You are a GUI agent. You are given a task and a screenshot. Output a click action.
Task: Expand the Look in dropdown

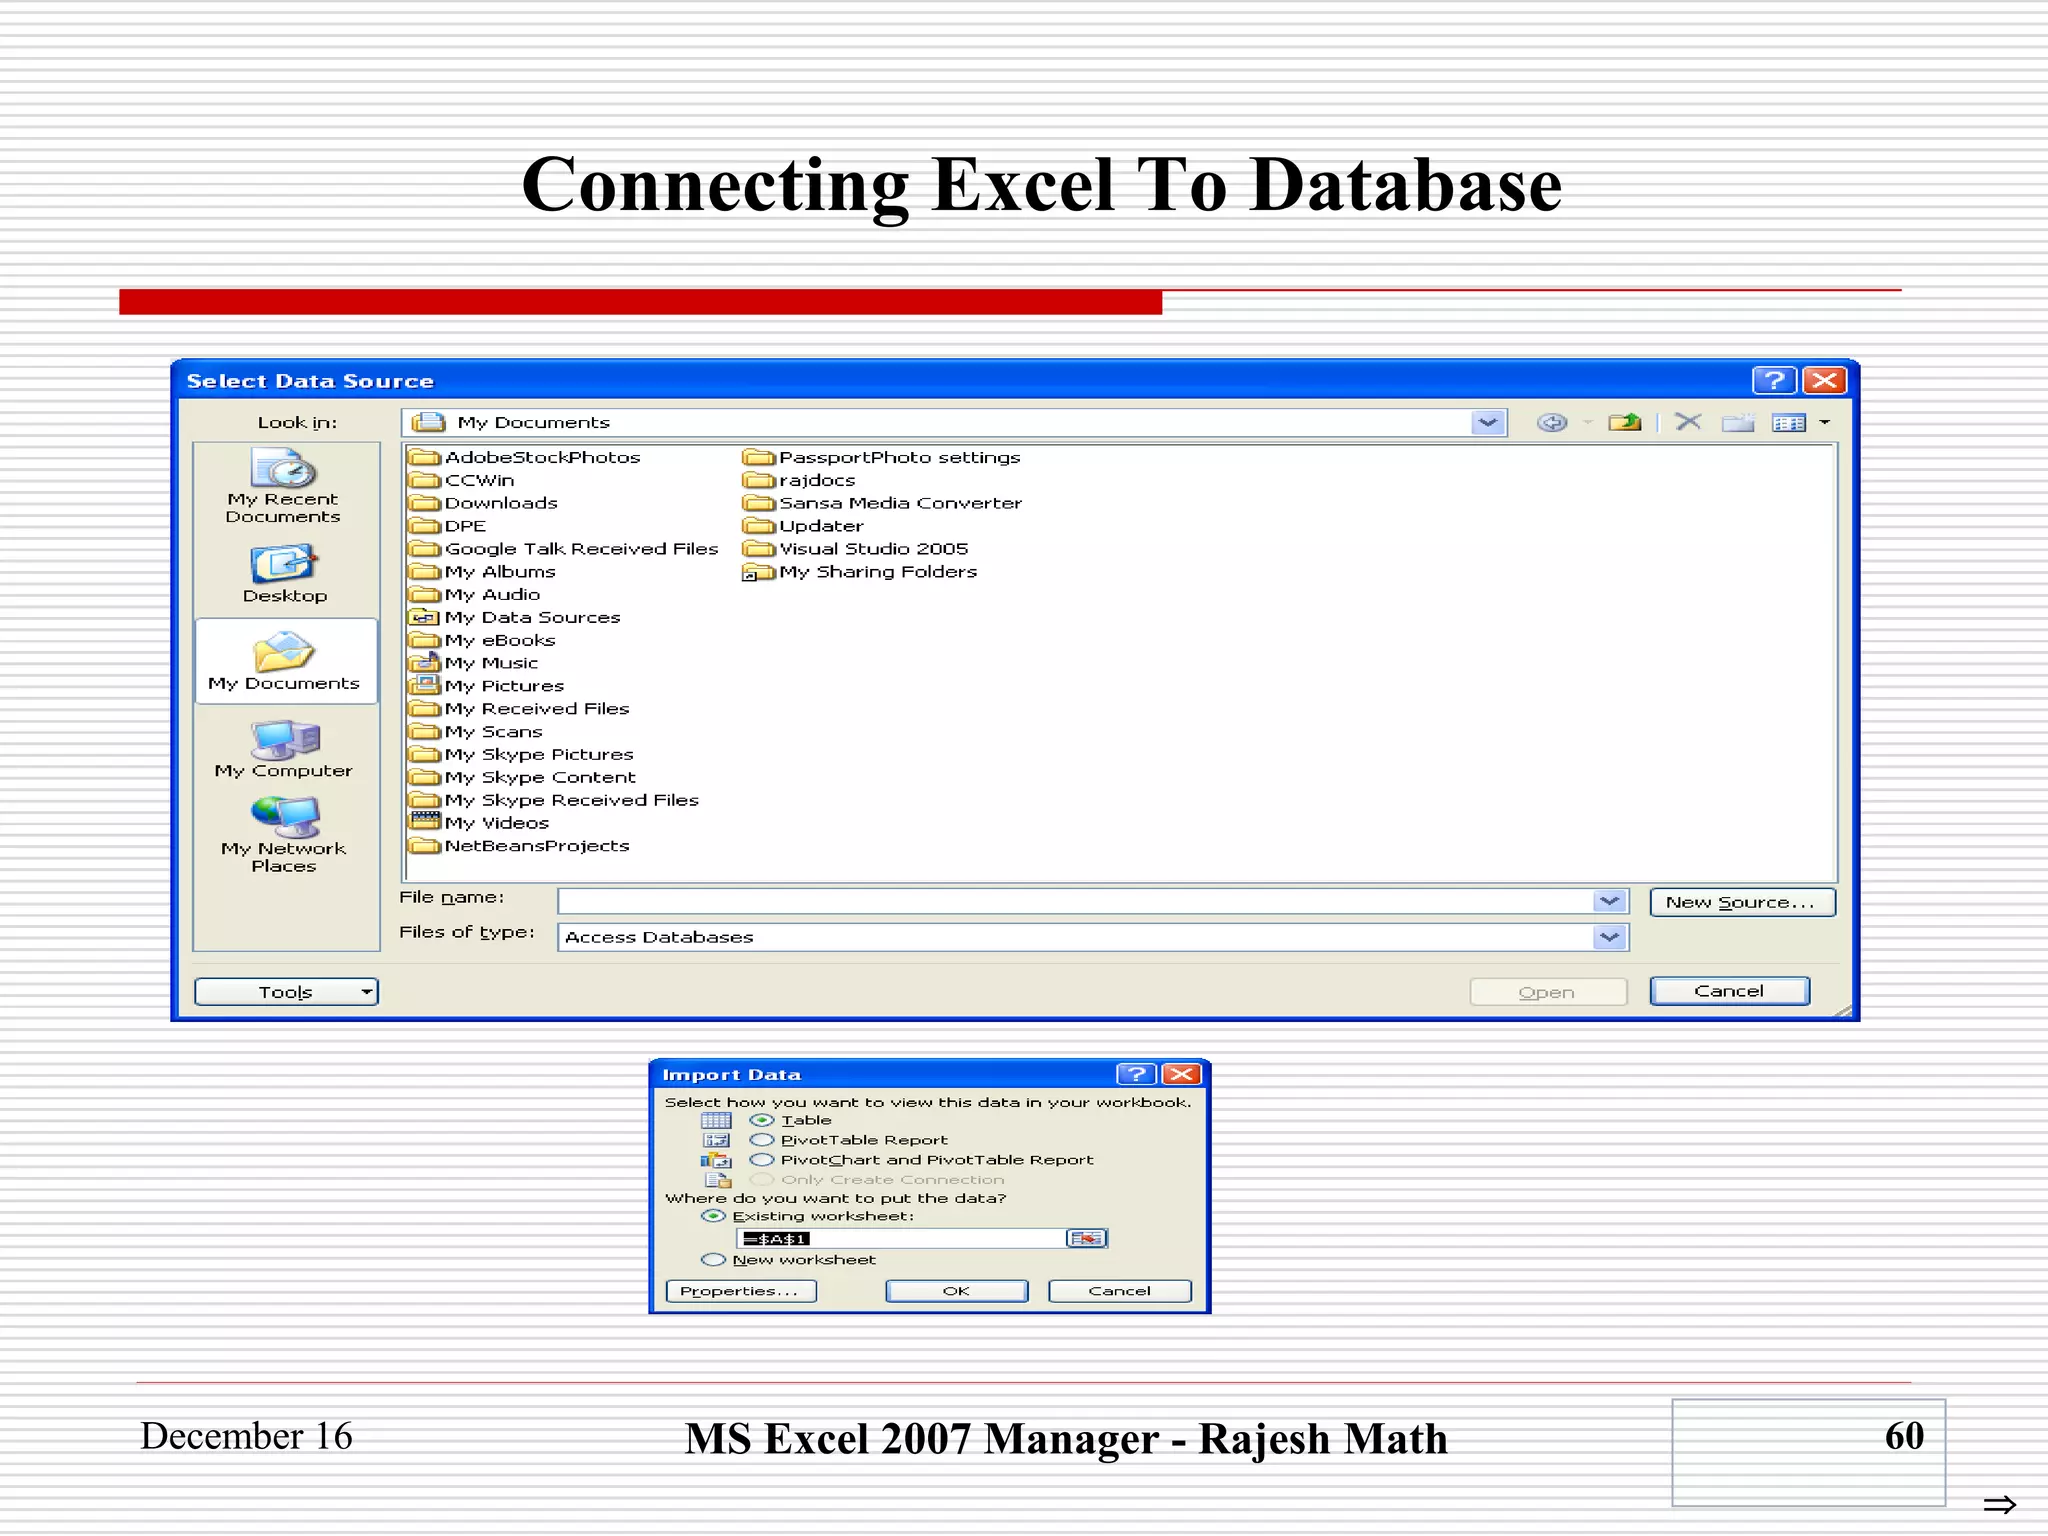click(1488, 423)
